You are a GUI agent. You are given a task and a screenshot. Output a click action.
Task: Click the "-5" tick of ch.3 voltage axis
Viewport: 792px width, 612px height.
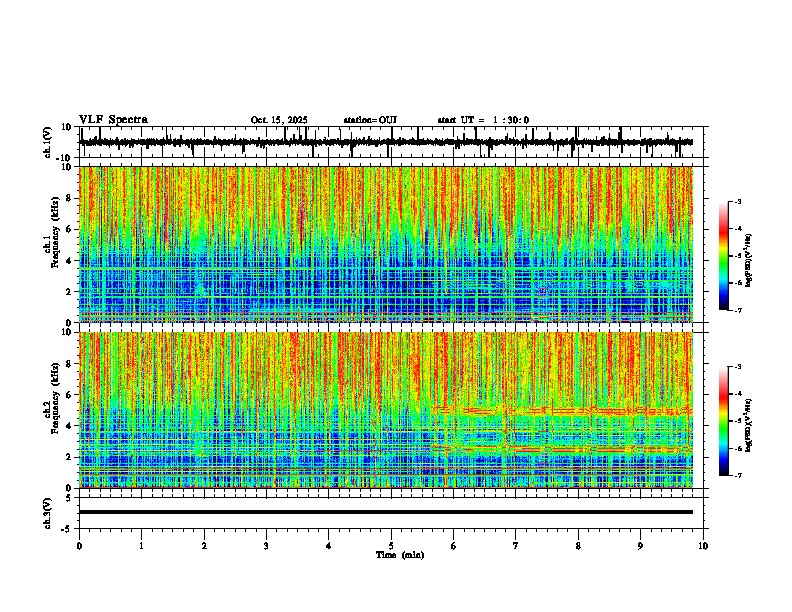67,529
